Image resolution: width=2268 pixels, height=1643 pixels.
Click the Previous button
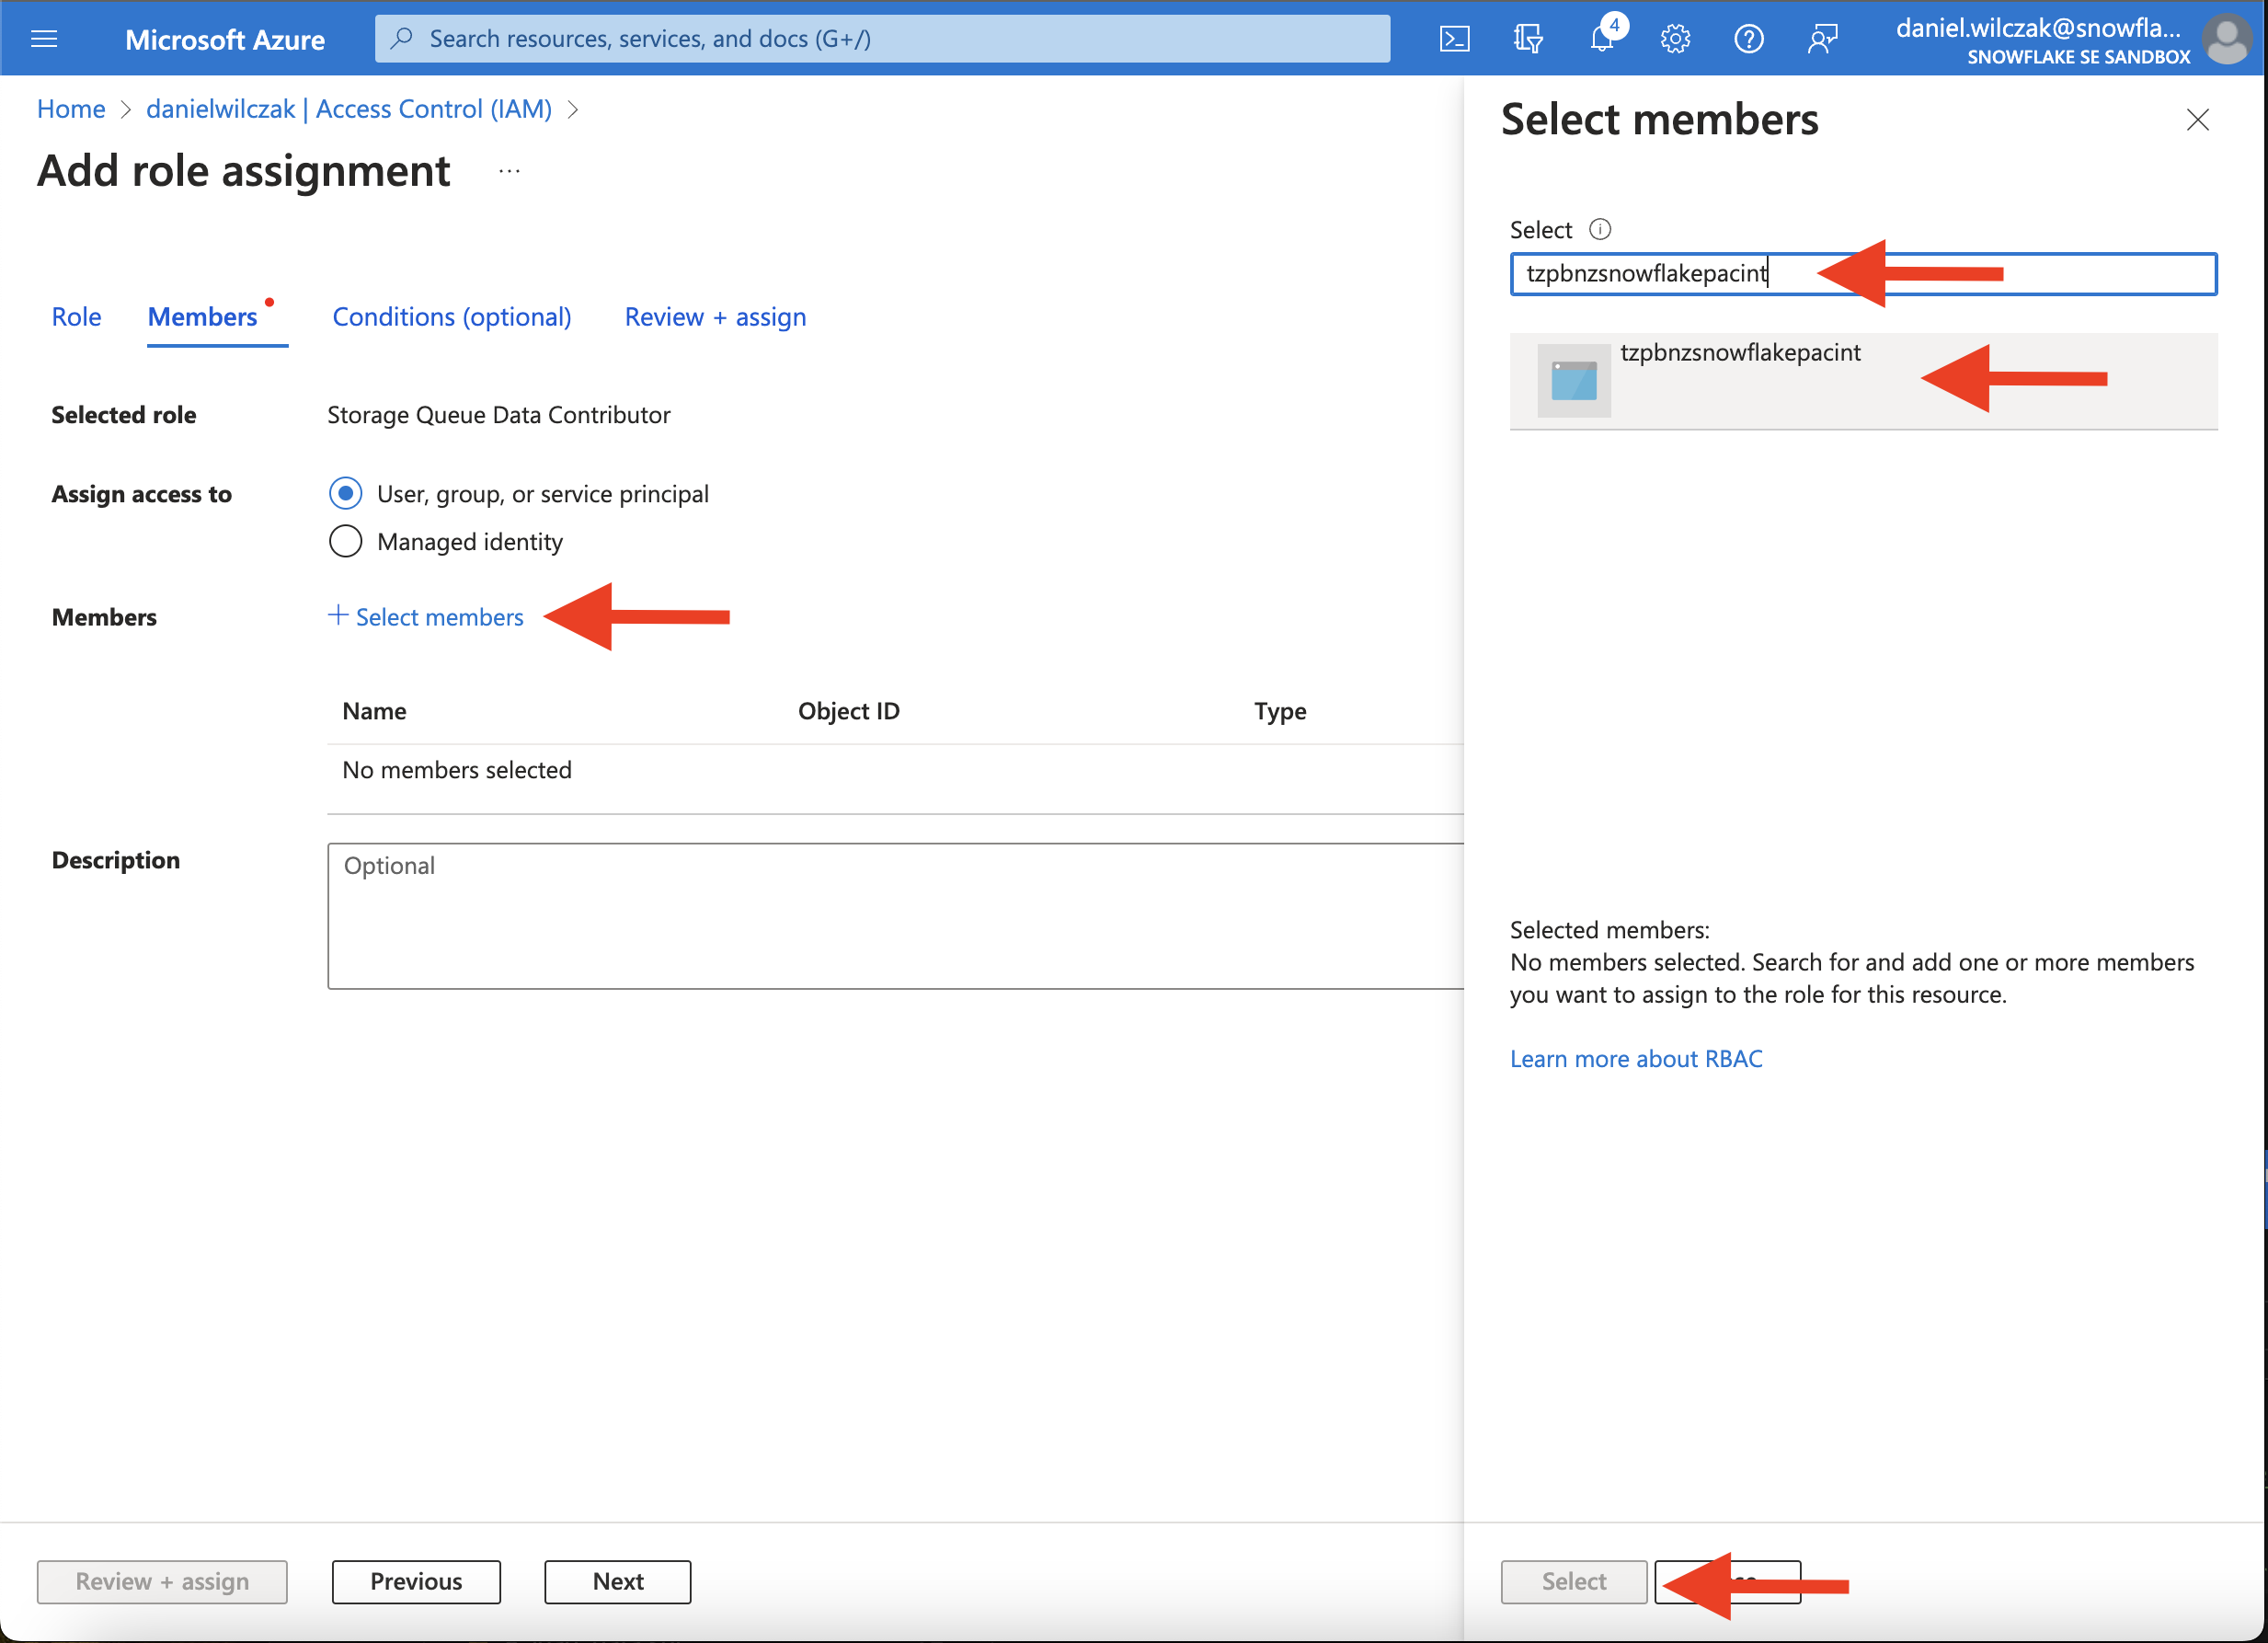416,1581
